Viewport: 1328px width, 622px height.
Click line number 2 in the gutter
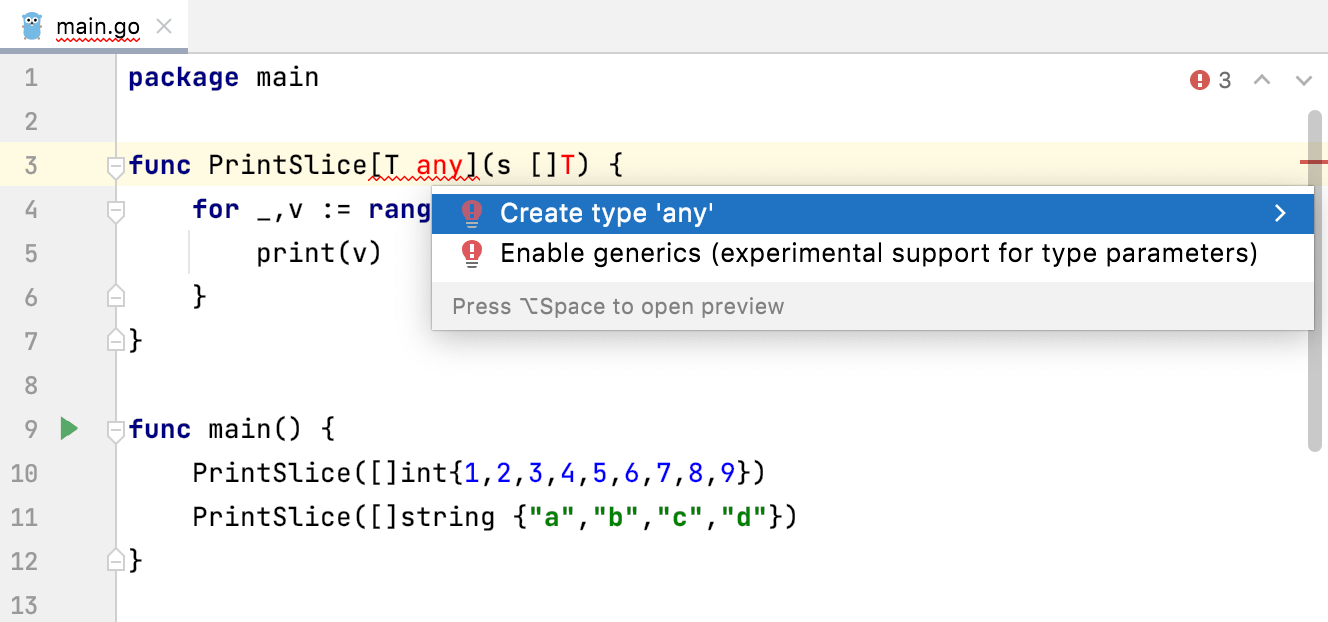click(x=30, y=121)
